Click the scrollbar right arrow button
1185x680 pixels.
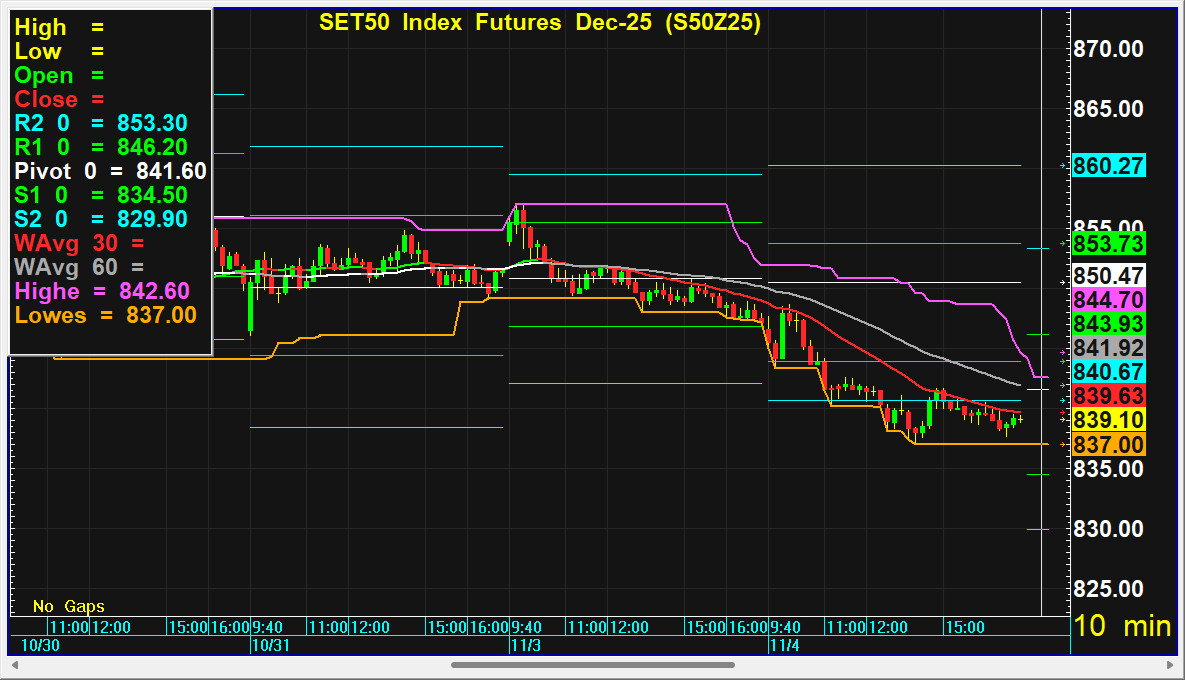[x=1168, y=665]
